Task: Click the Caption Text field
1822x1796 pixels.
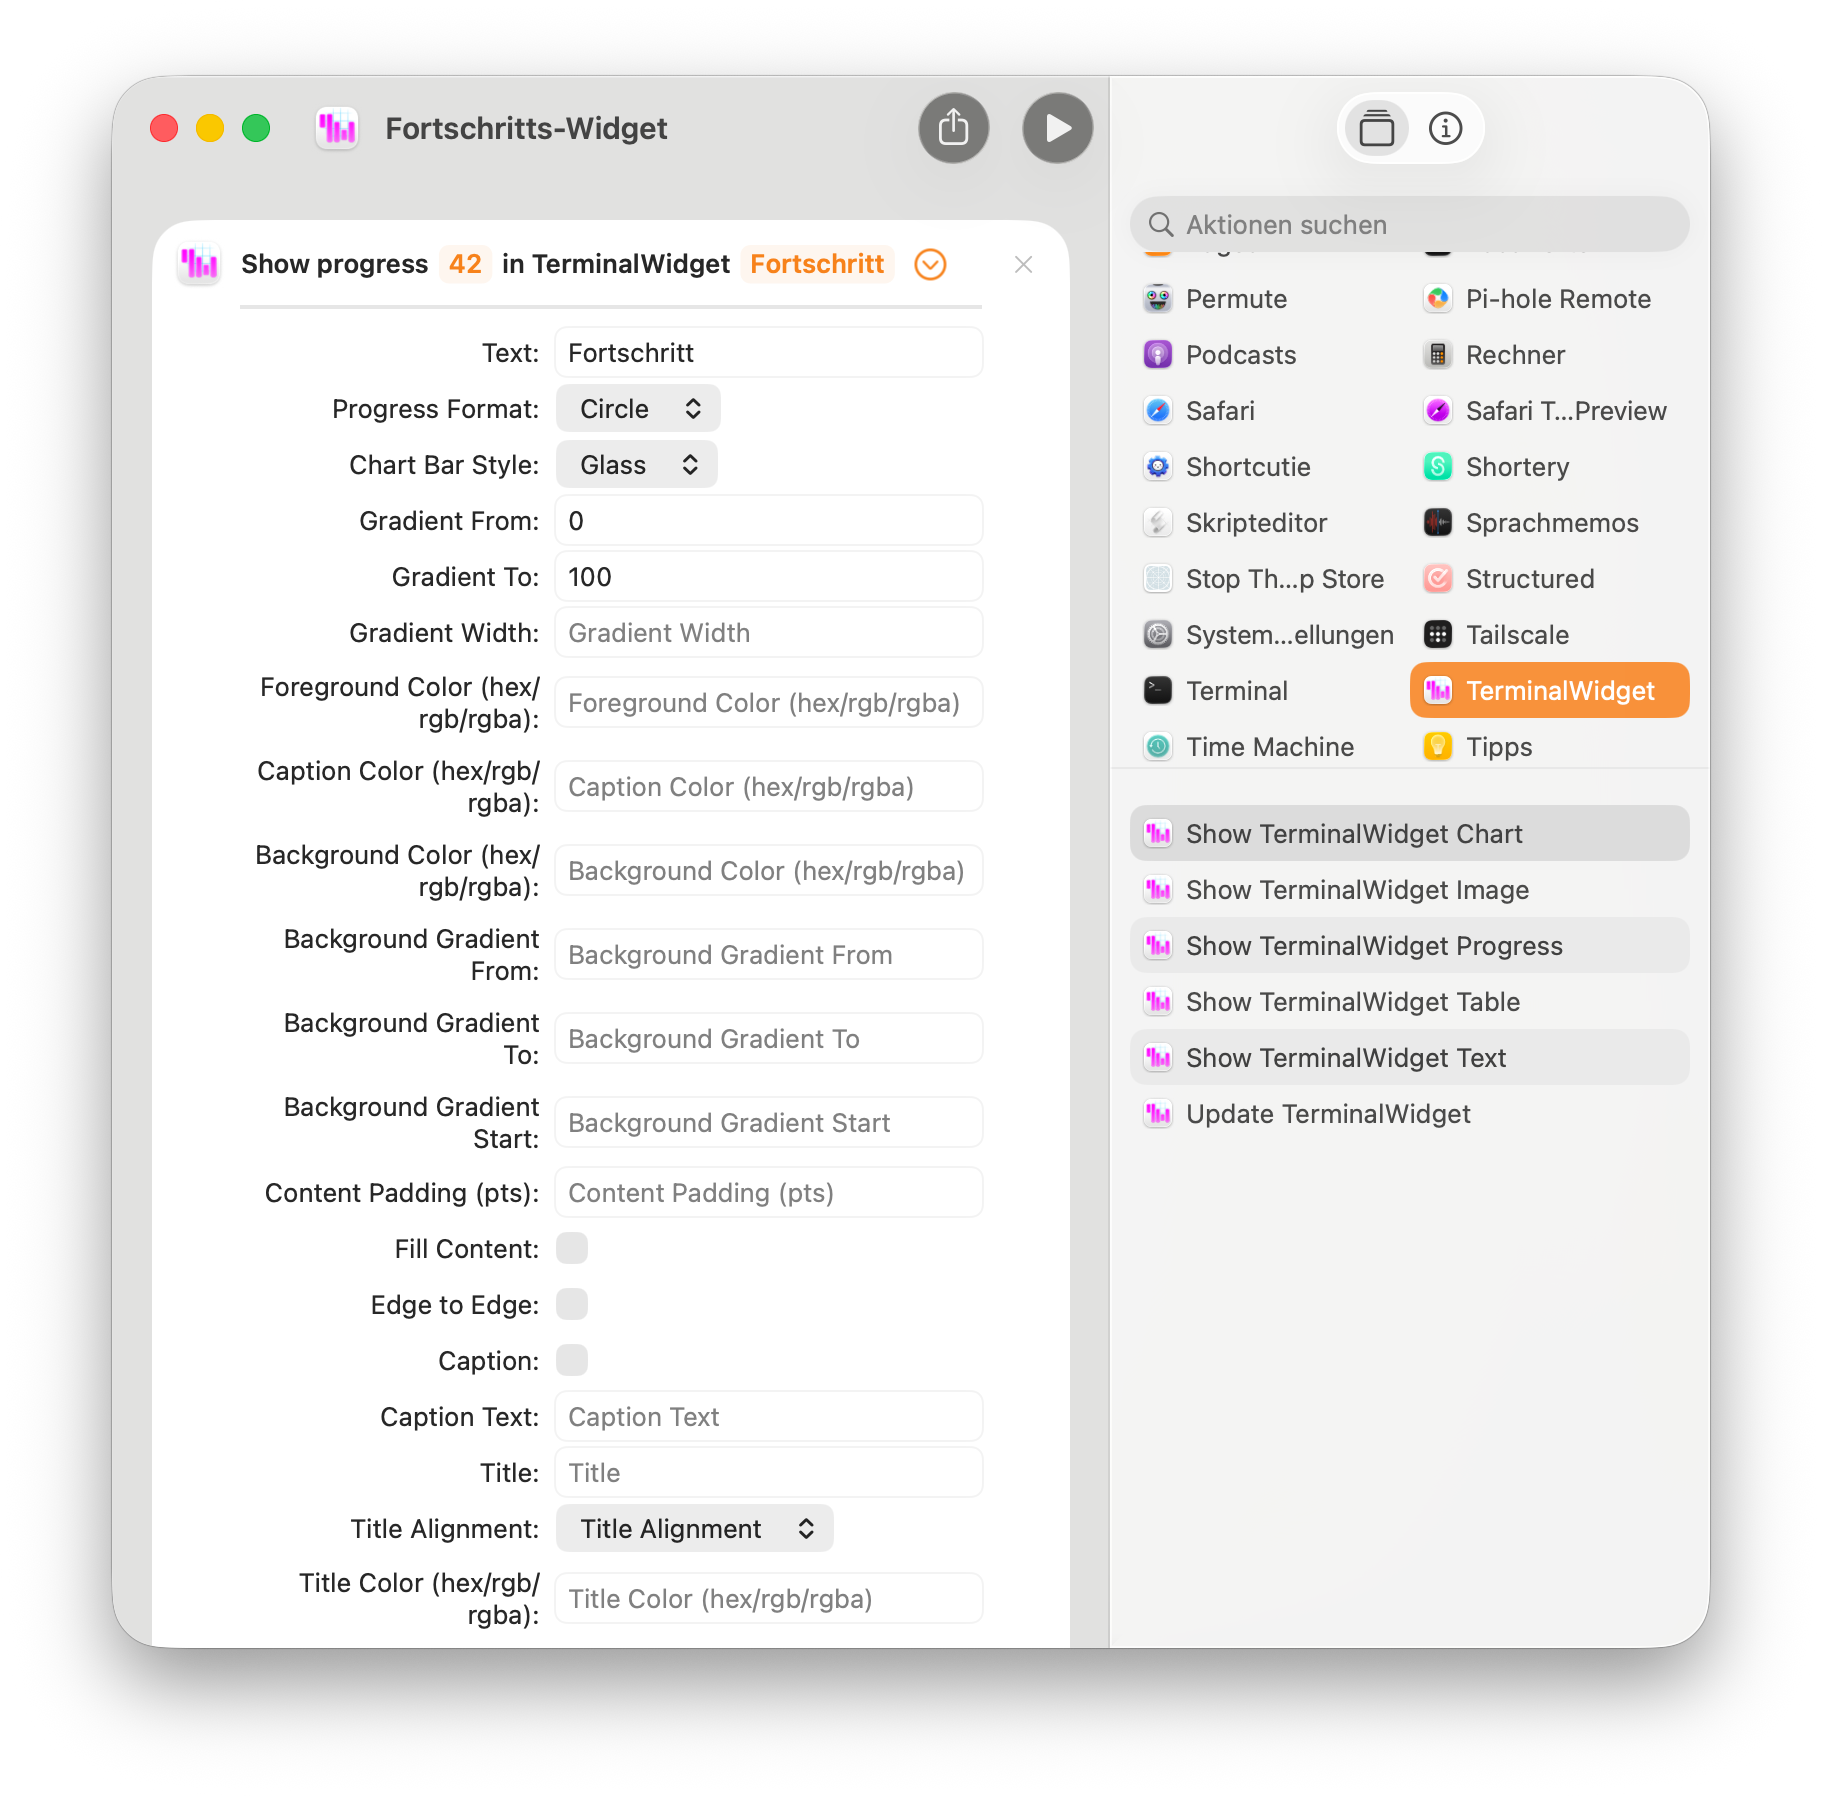Action: coord(769,1417)
